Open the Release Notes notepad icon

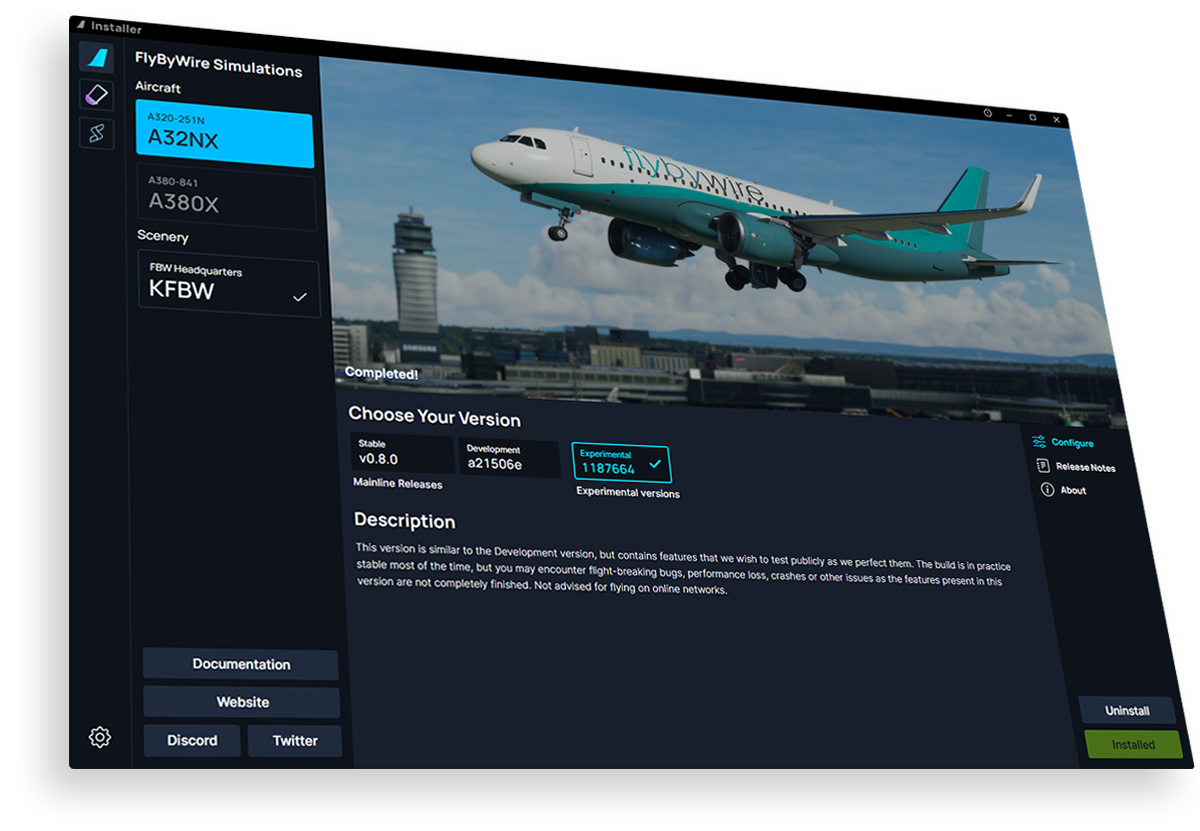click(1043, 466)
